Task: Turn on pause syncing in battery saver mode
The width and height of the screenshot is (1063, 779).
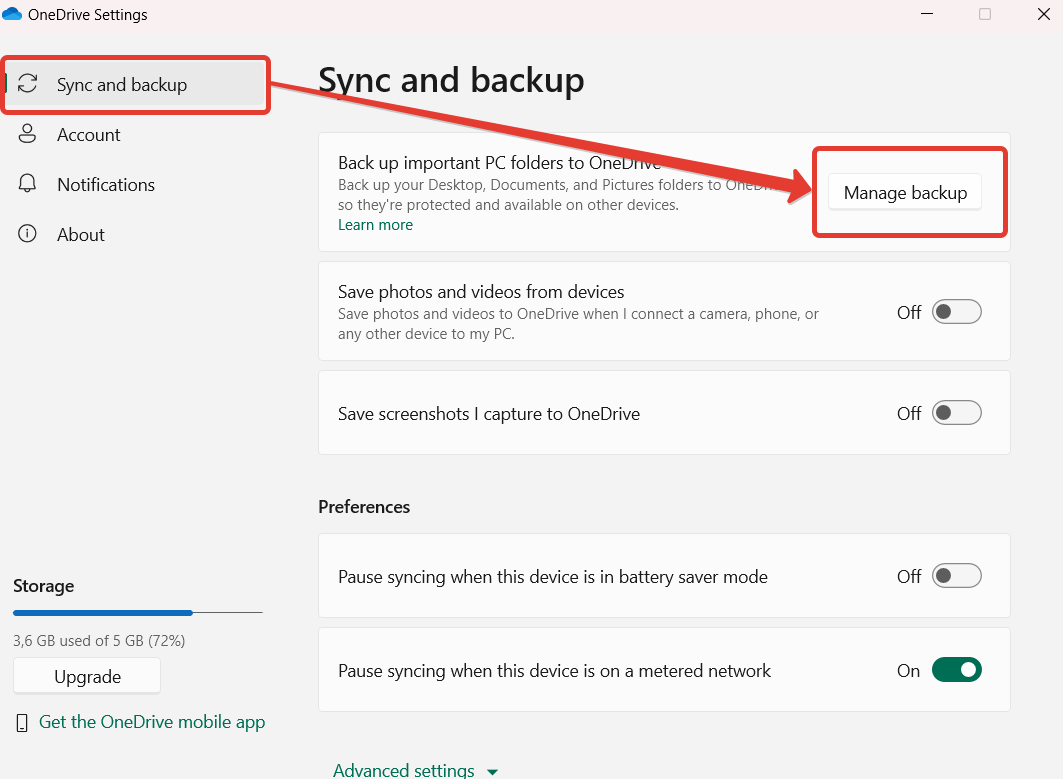Action: [x=956, y=576]
